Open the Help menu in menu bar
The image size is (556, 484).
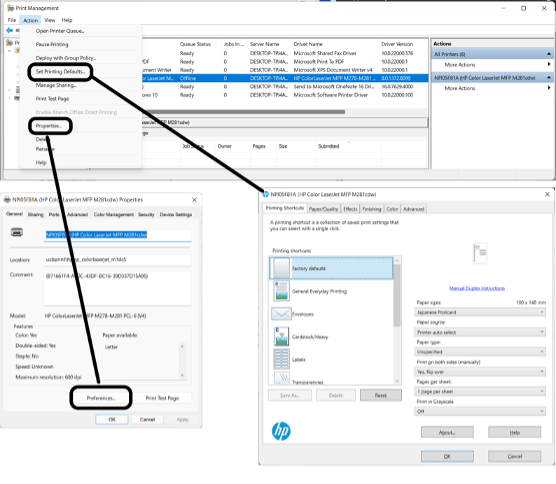click(x=67, y=20)
